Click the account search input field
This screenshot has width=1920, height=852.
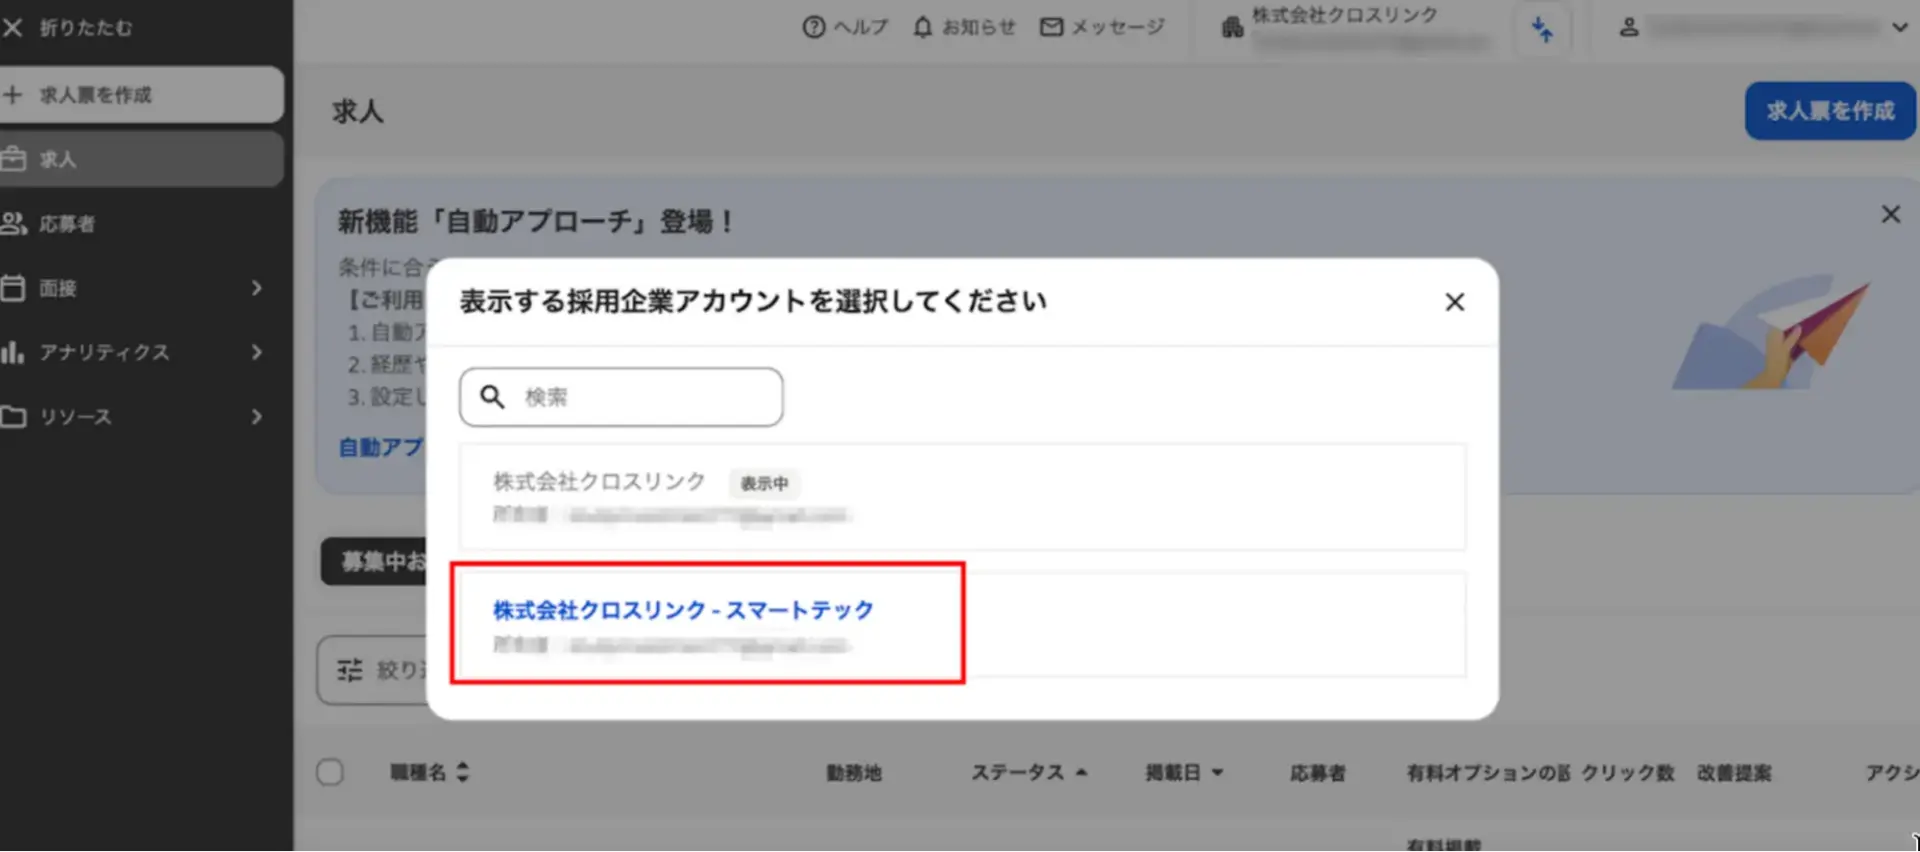pyautogui.click(x=640, y=397)
